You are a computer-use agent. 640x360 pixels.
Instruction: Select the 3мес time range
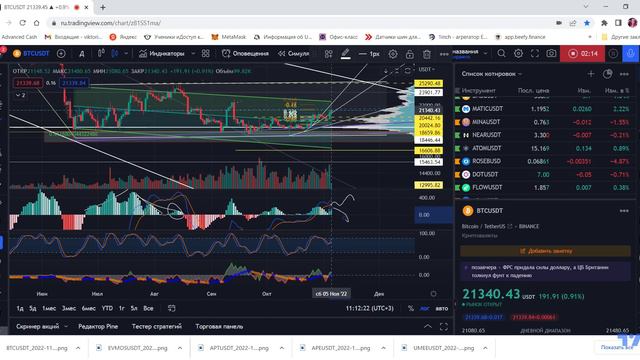[x=69, y=308]
